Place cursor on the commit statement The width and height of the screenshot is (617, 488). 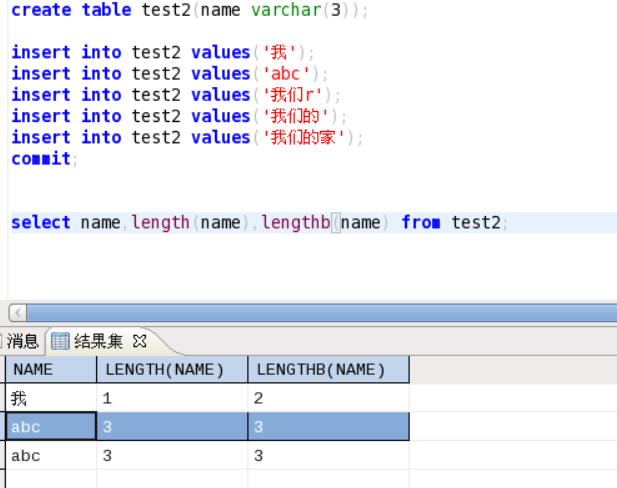pos(41,159)
